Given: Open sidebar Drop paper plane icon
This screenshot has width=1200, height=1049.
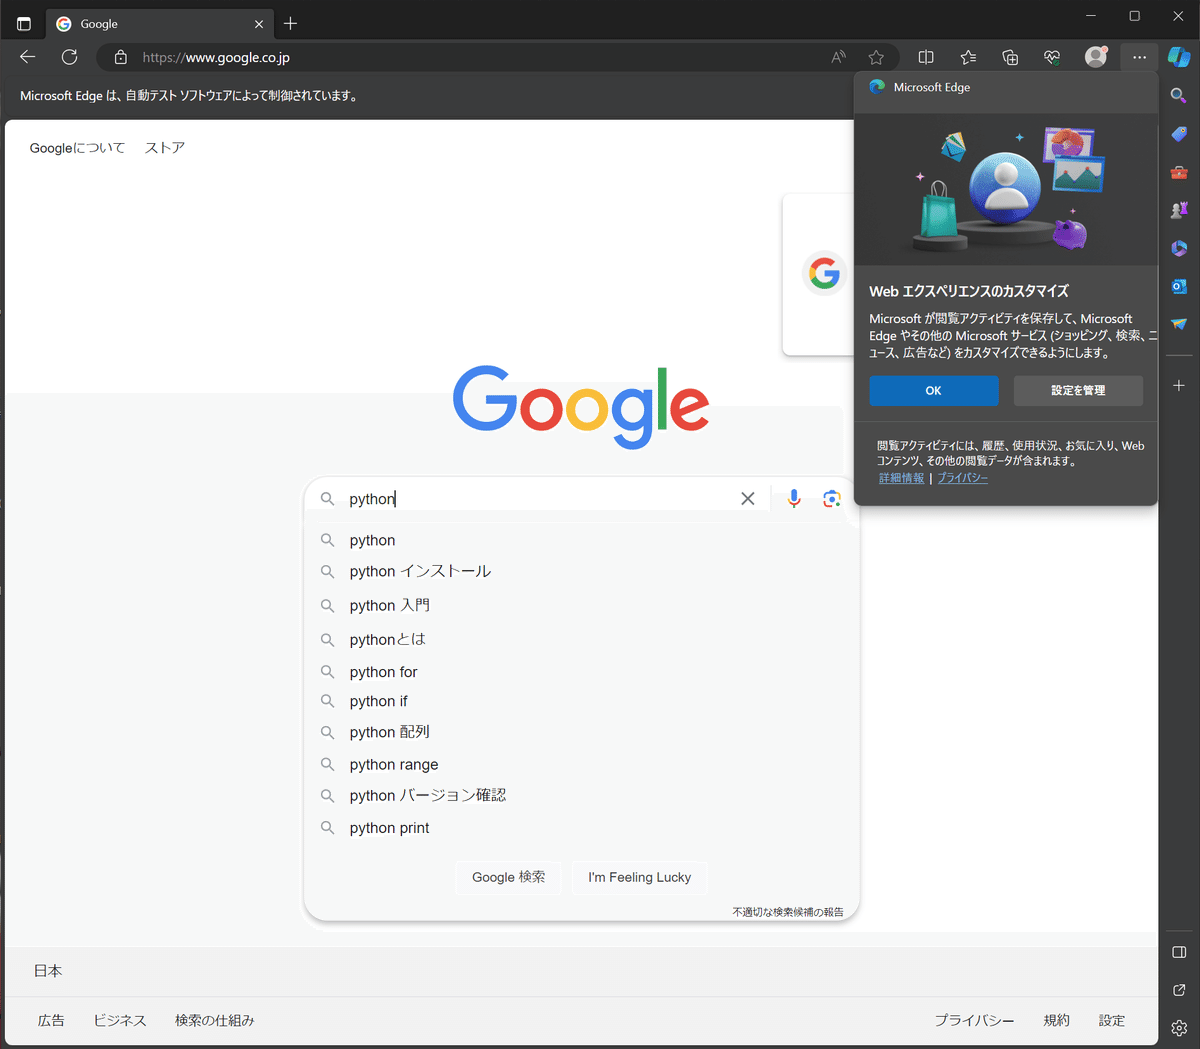Looking at the screenshot, I should click(x=1179, y=324).
